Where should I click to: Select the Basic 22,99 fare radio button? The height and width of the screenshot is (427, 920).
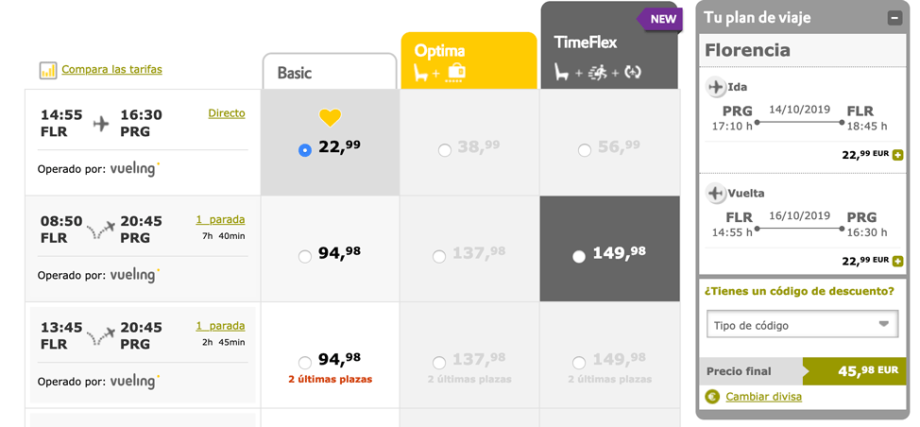coord(304,150)
